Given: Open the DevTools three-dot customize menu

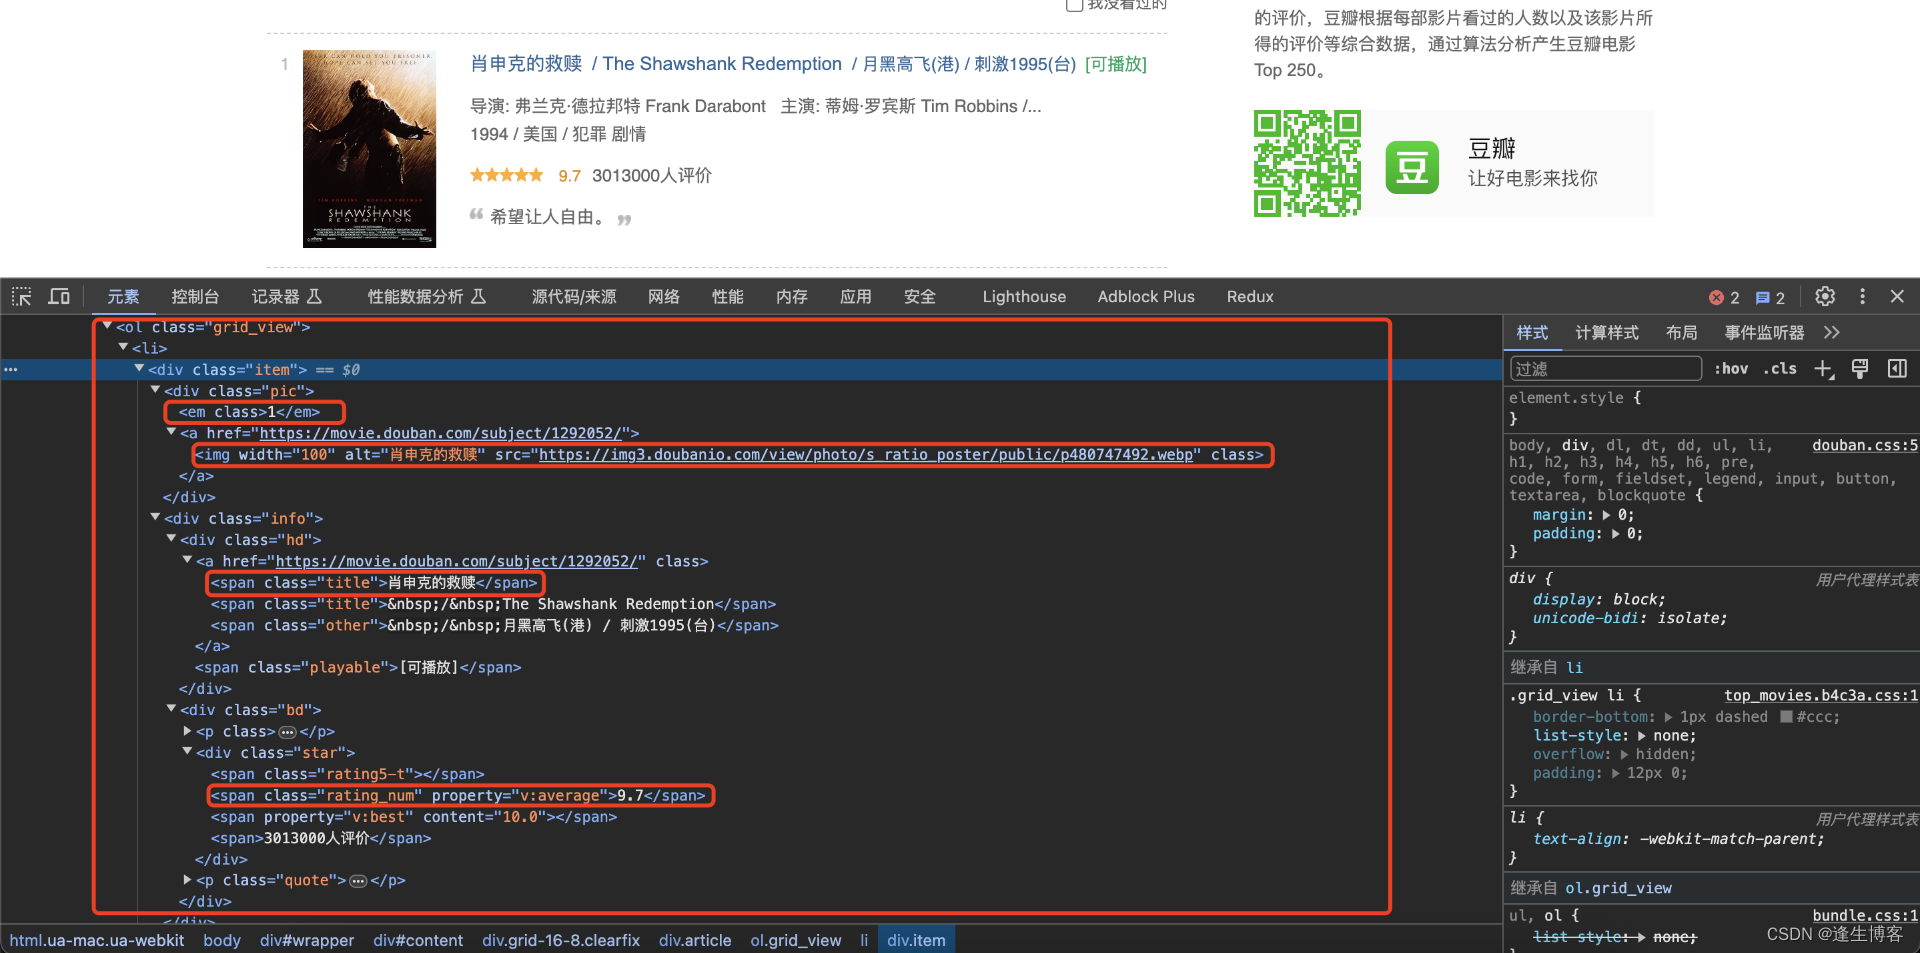Looking at the screenshot, I should pos(1862,296).
